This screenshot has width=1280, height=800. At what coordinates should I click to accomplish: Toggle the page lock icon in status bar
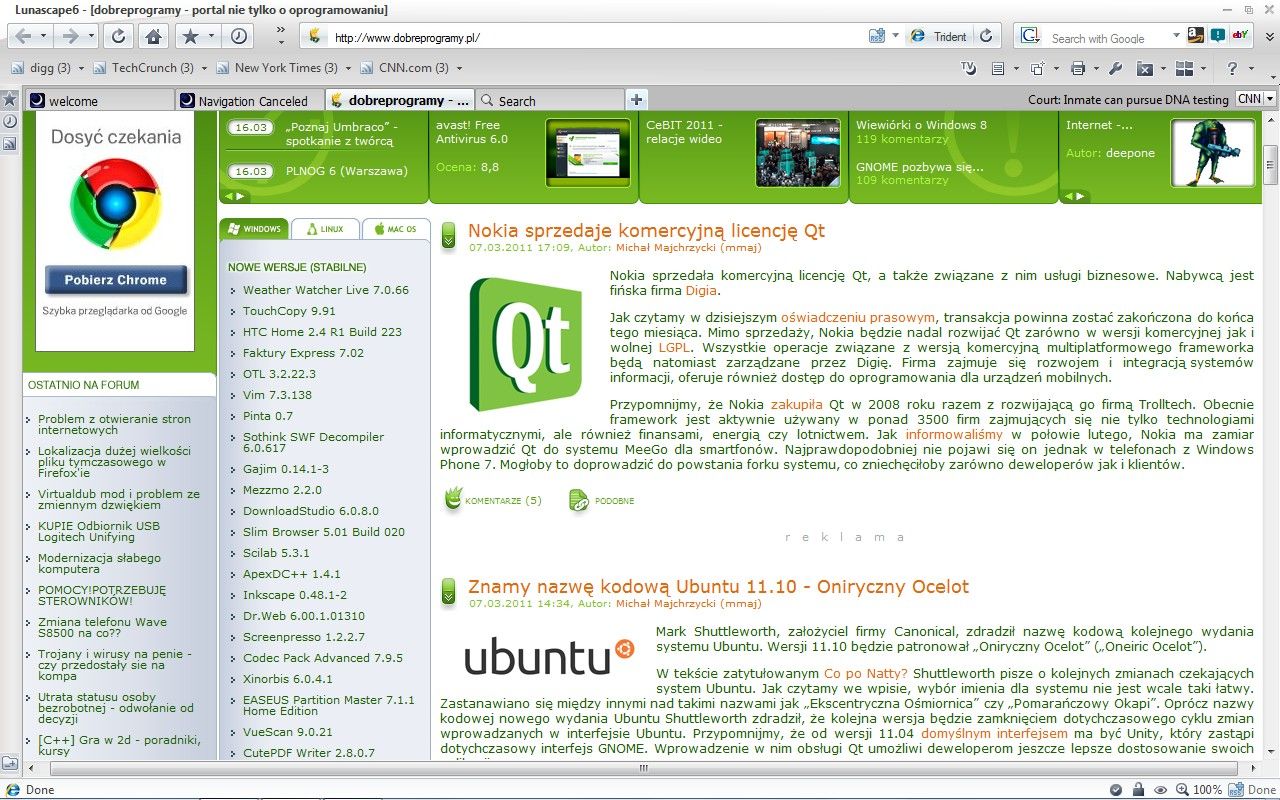1139,789
